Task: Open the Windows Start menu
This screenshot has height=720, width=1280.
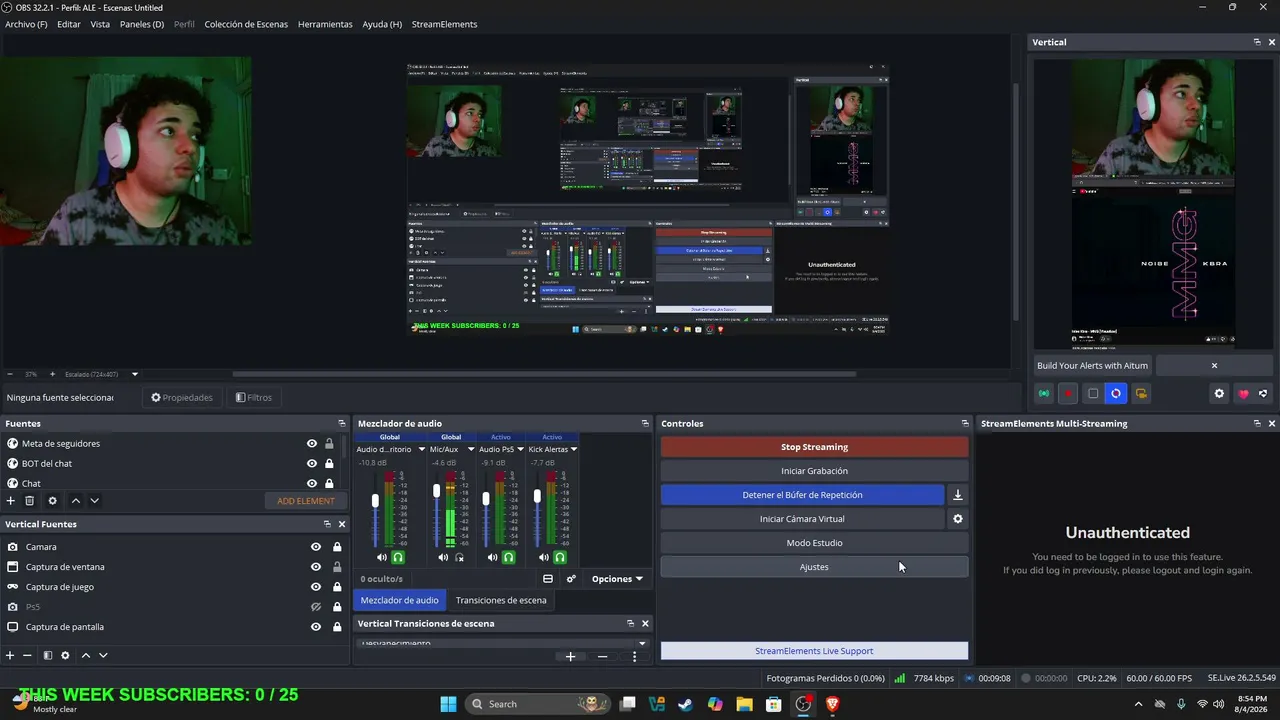Action: point(448,704)
